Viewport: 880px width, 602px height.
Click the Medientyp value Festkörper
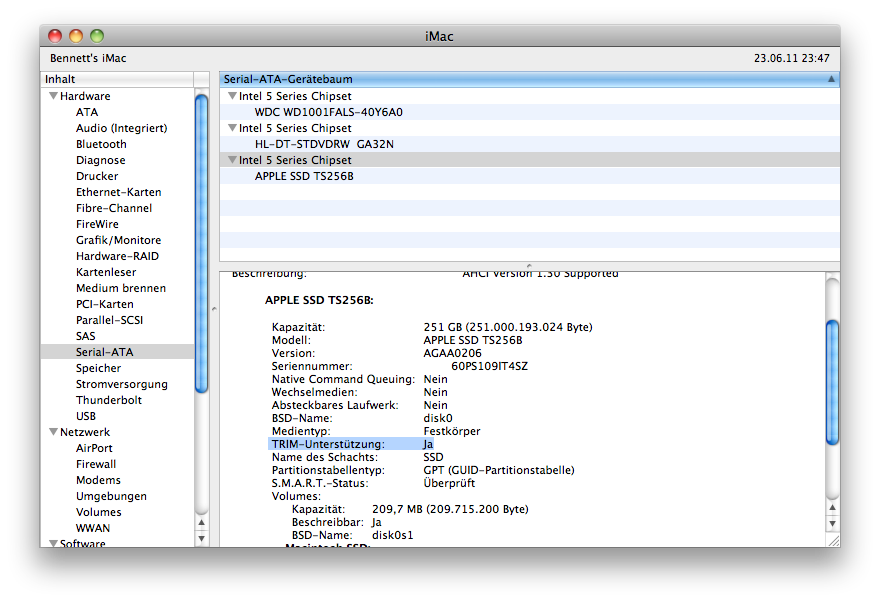point(452,431)
